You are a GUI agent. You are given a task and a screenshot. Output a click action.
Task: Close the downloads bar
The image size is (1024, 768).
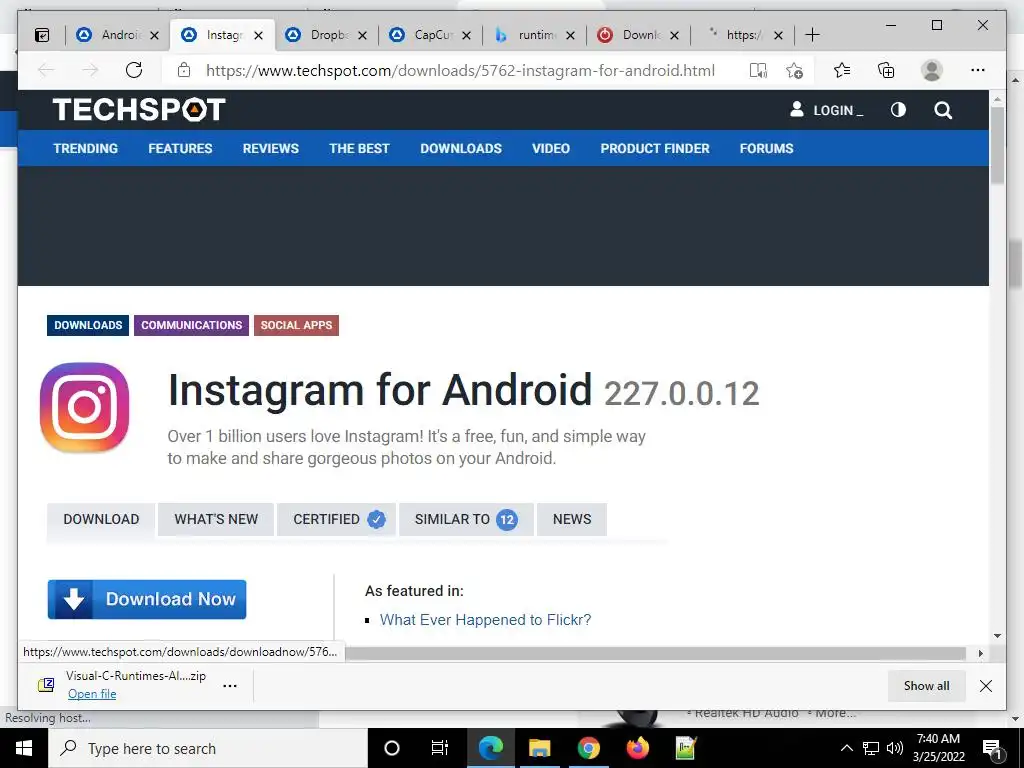point(986,686)
